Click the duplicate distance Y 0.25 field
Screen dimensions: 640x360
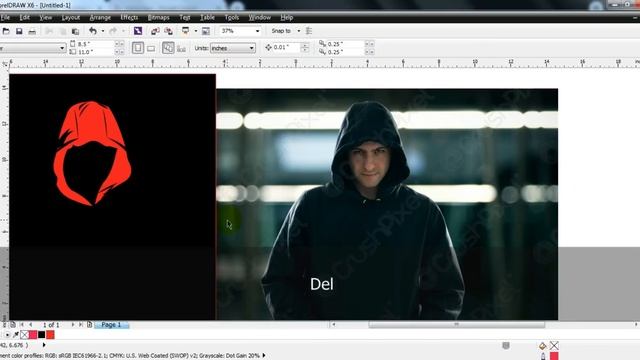point(345,52)
